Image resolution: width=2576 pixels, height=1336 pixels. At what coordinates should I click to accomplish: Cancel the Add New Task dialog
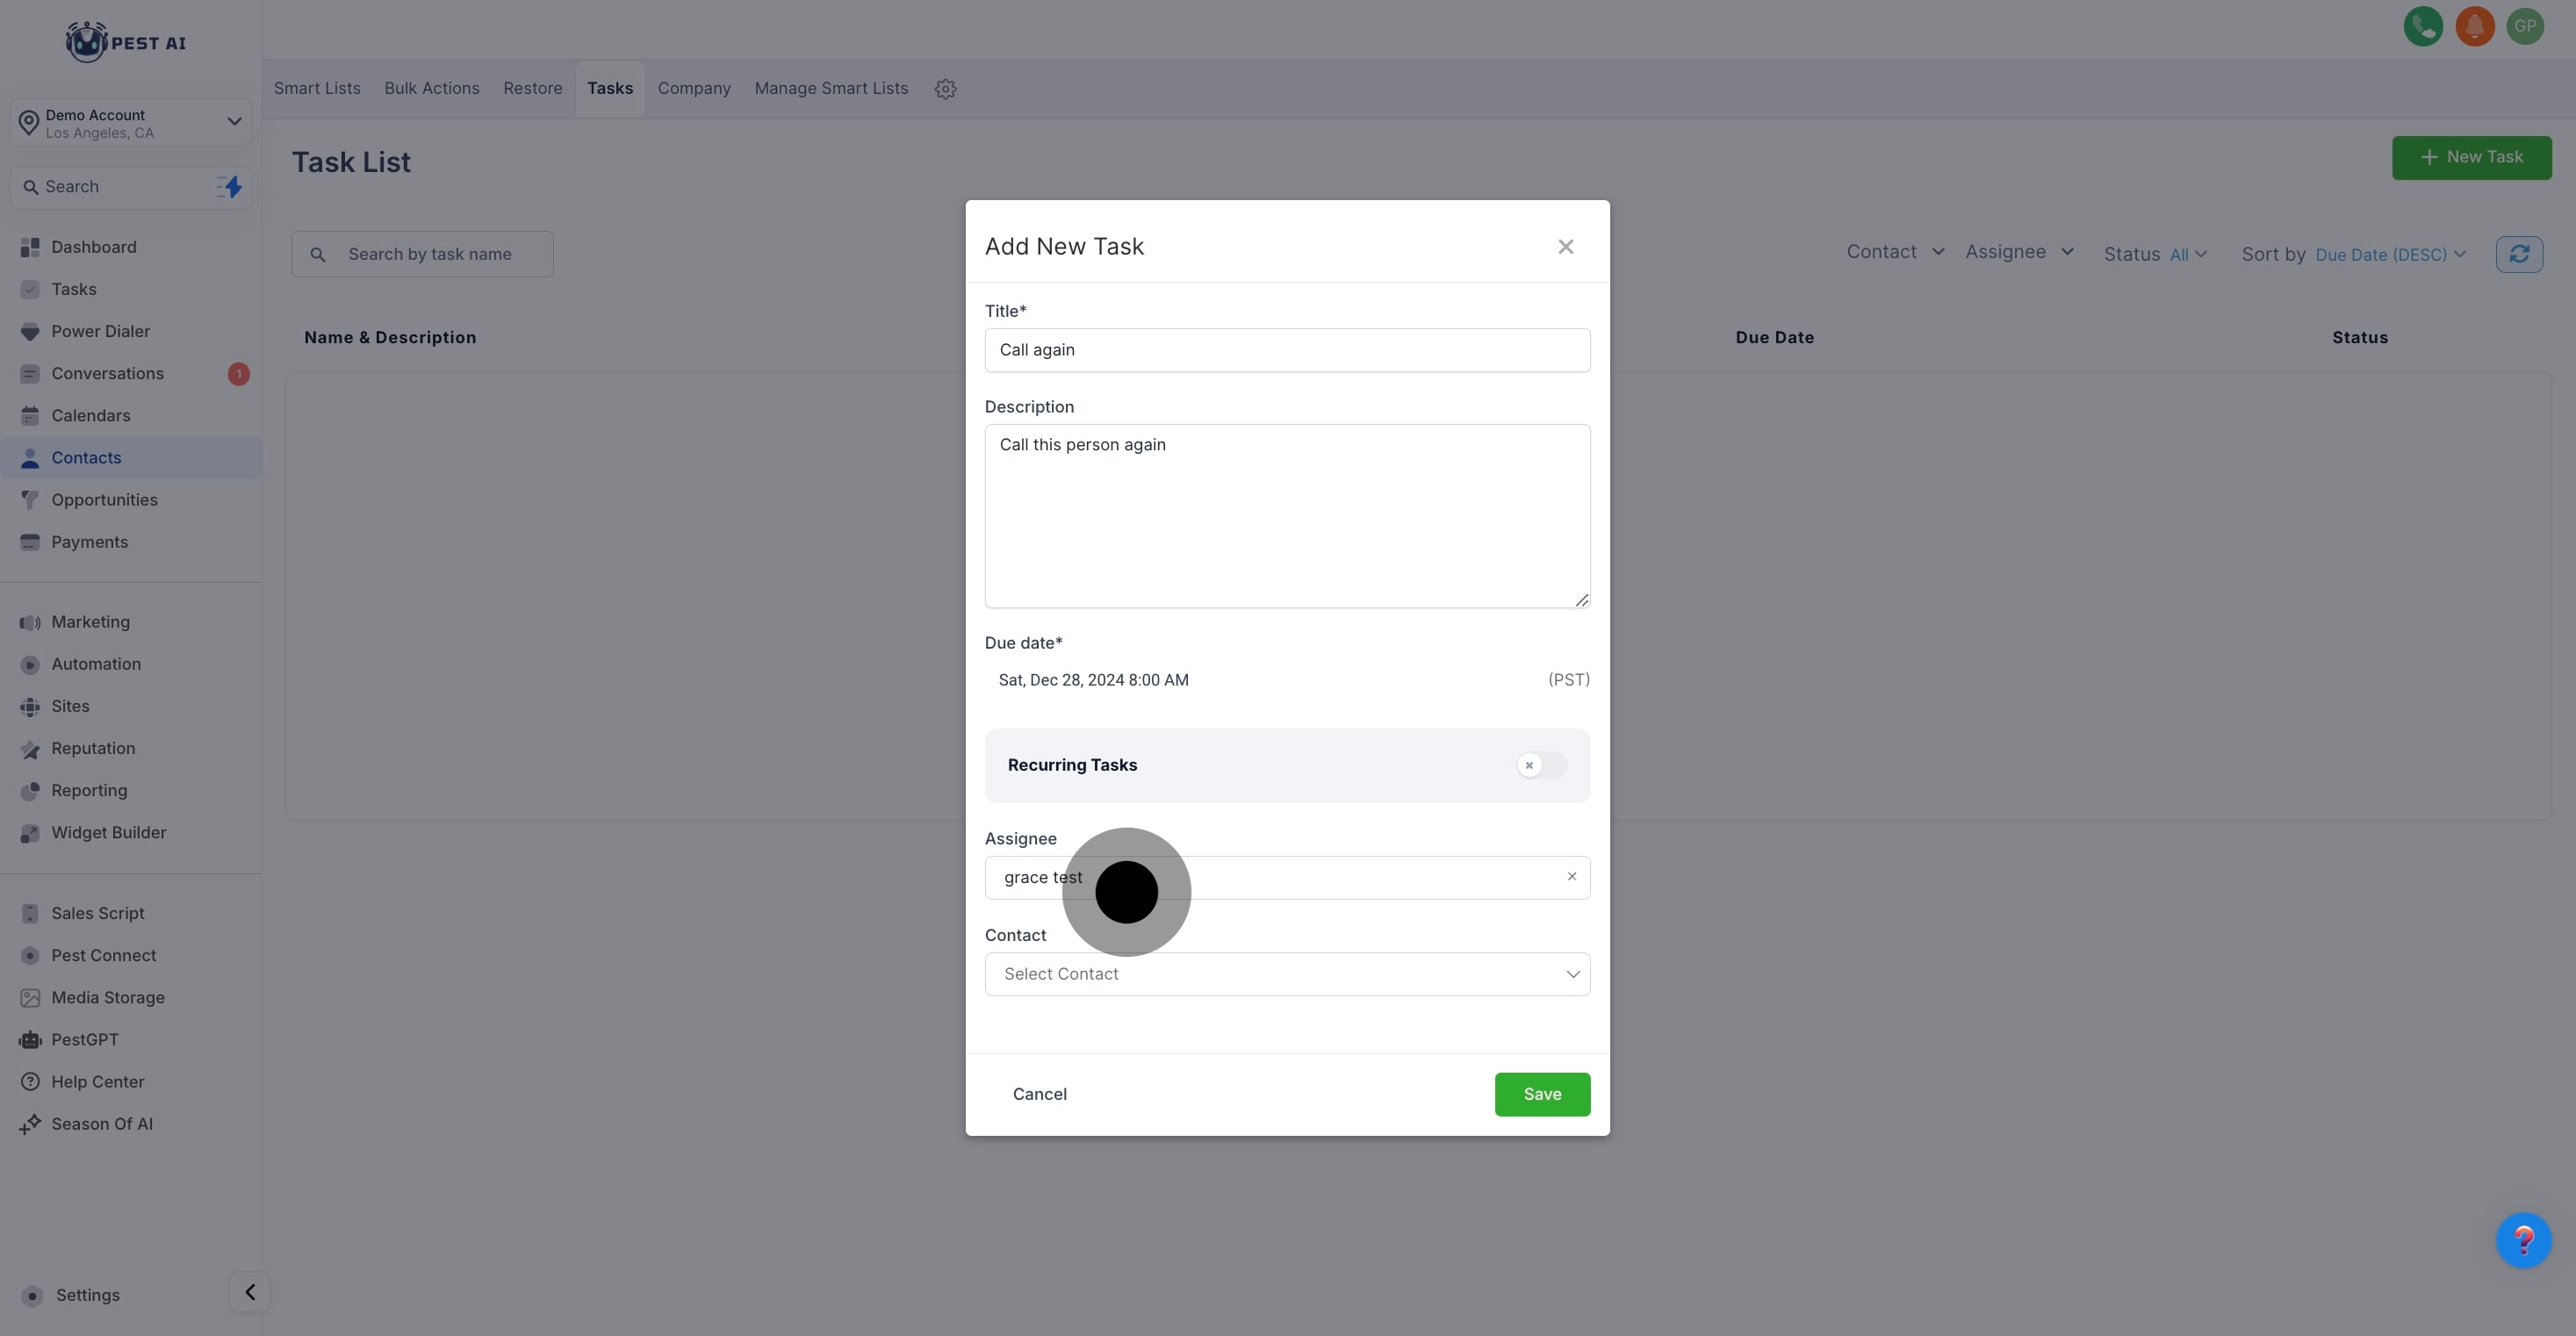1039,1094
